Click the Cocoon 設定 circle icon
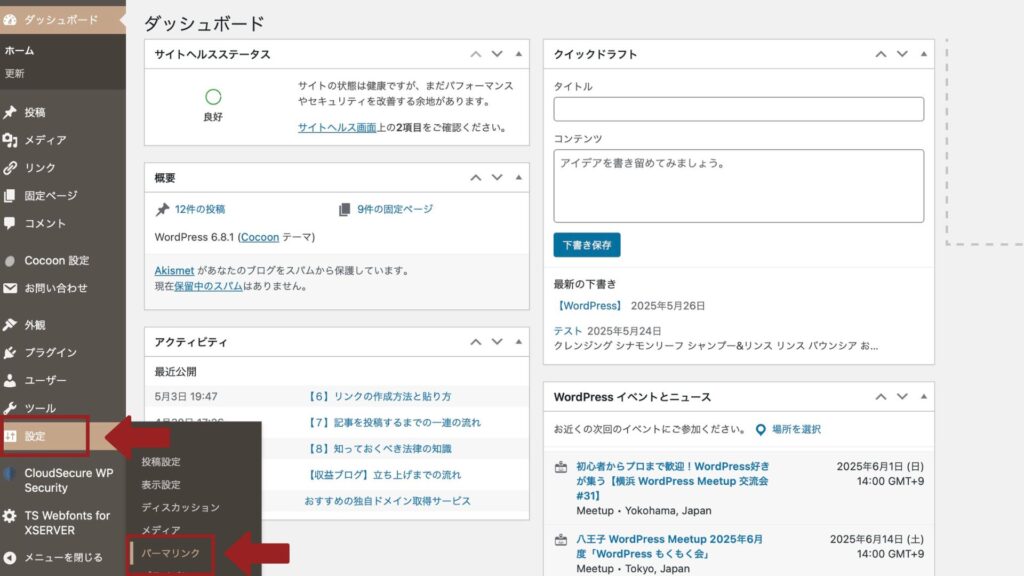The image size is (1024, 576). (x=10, y=261)
